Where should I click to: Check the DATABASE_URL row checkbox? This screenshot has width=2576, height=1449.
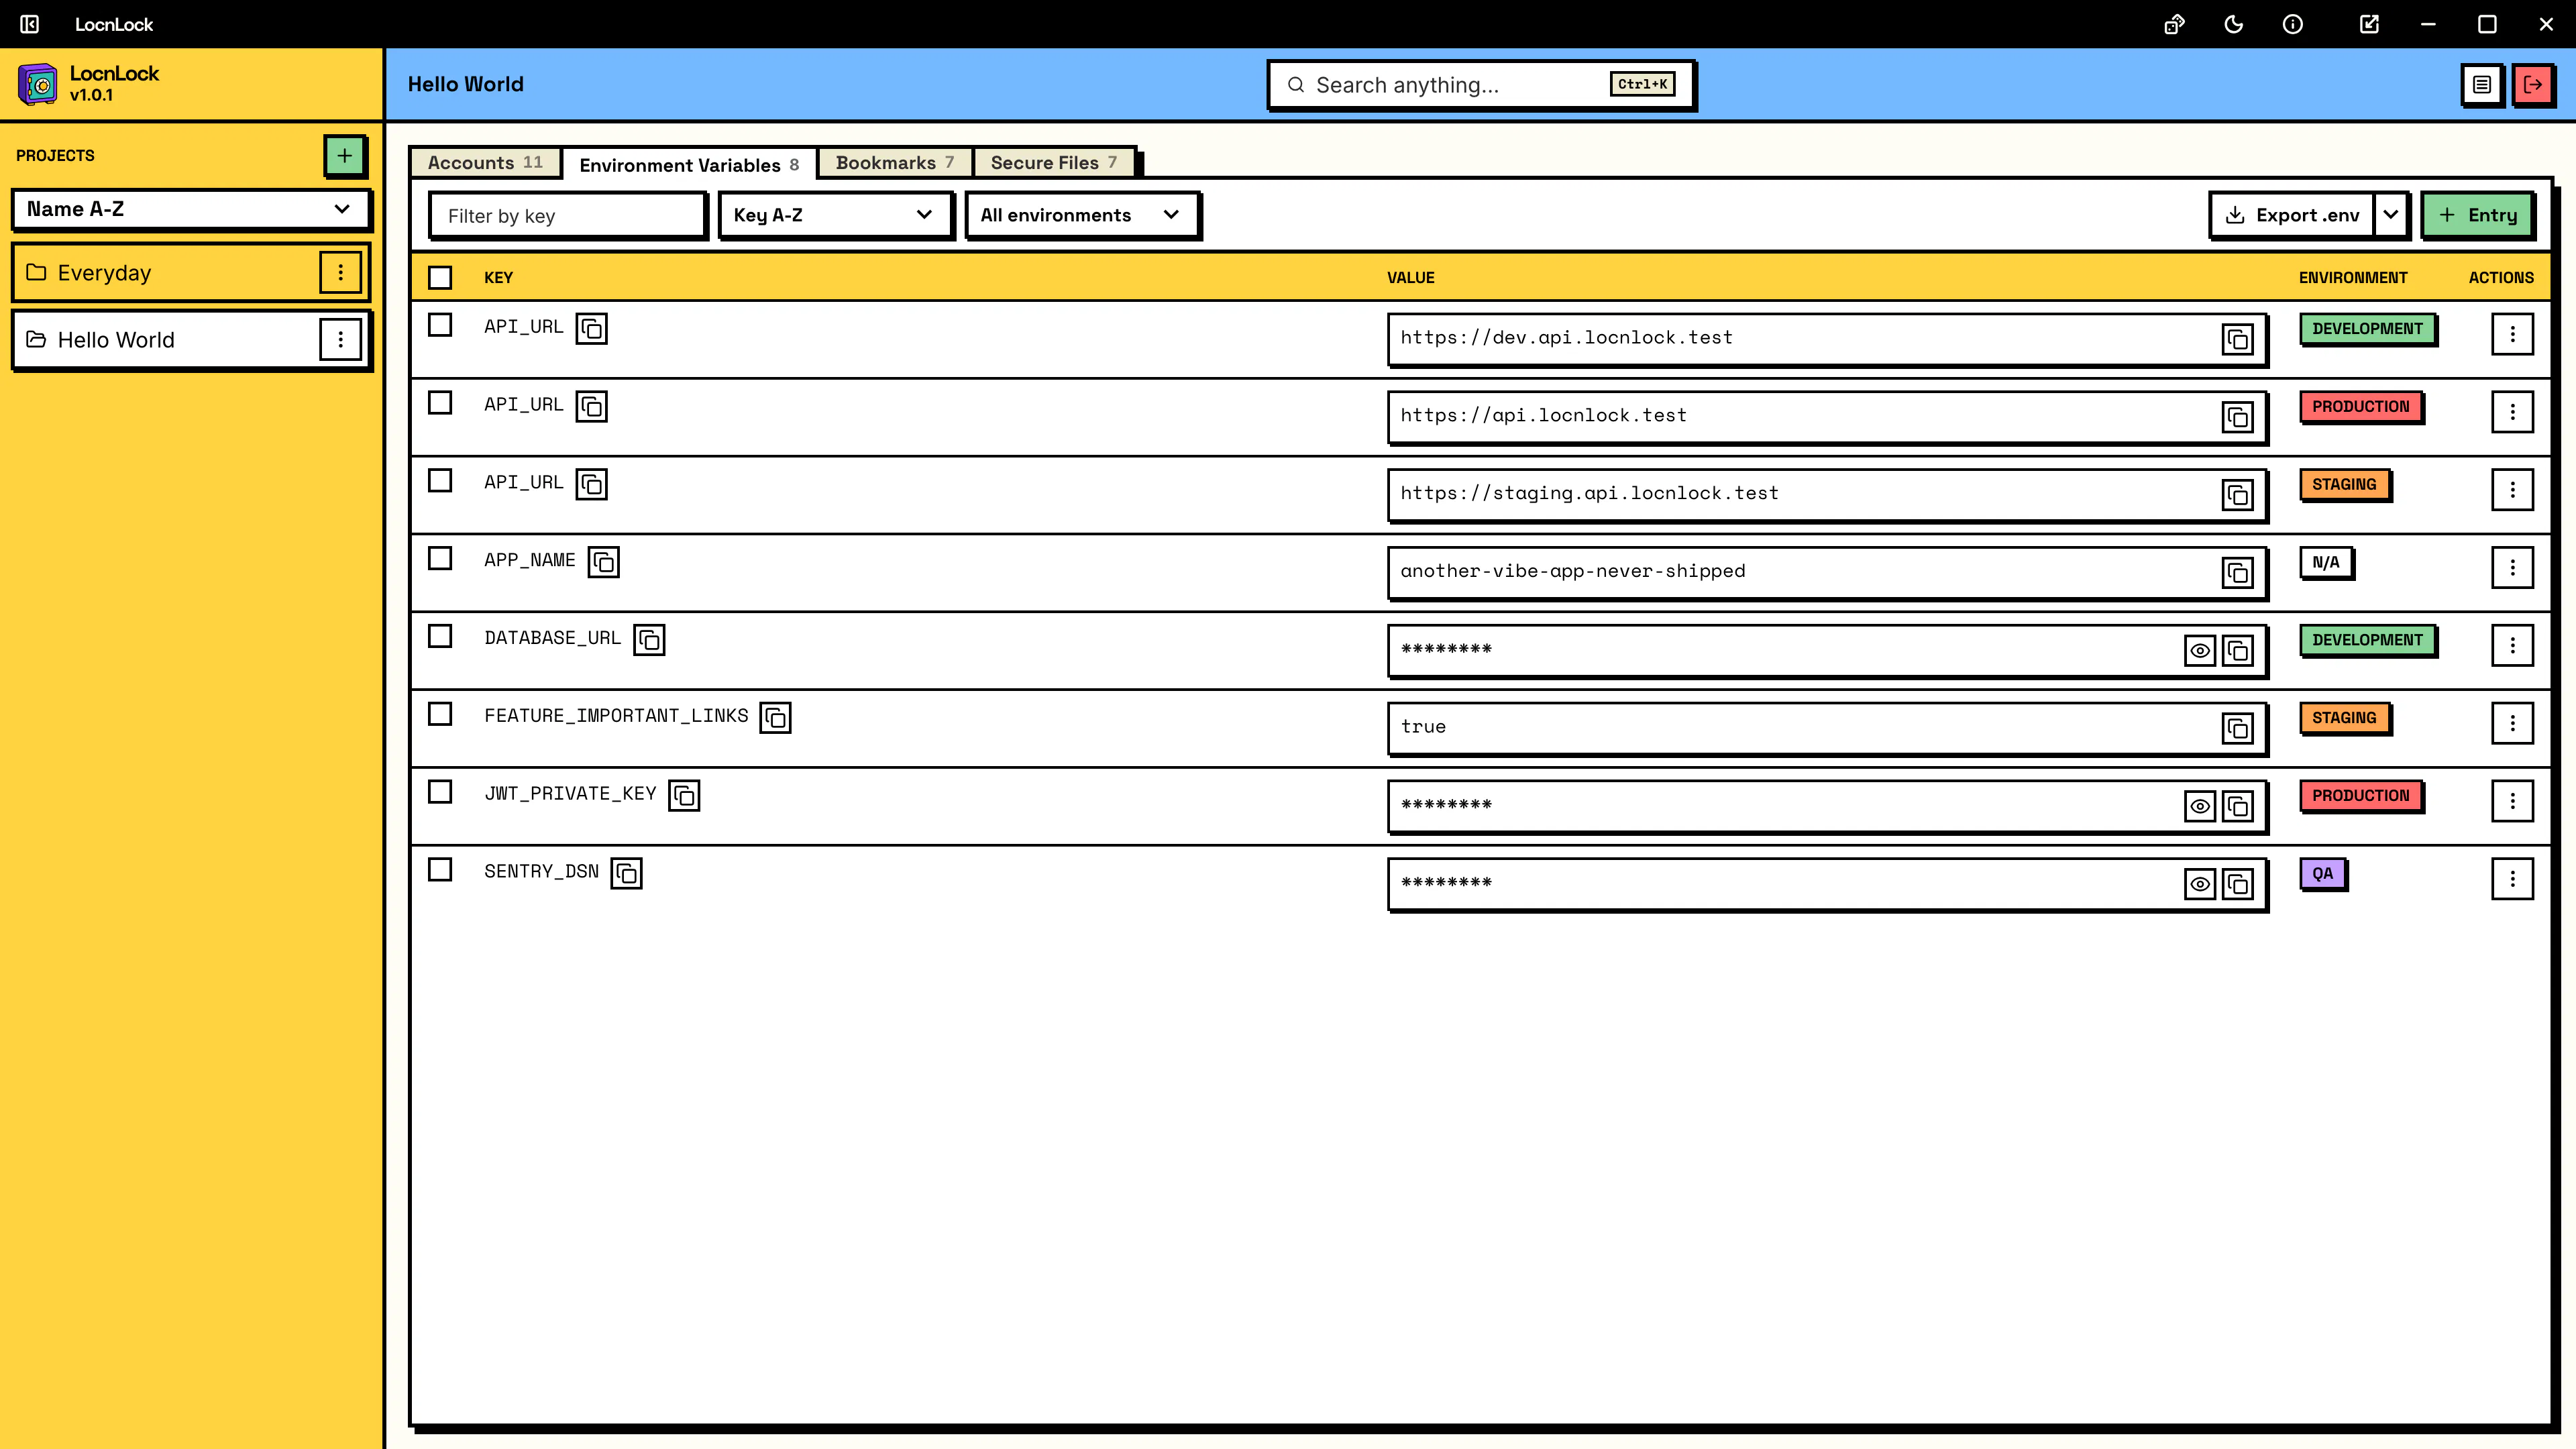click(440, 636)
